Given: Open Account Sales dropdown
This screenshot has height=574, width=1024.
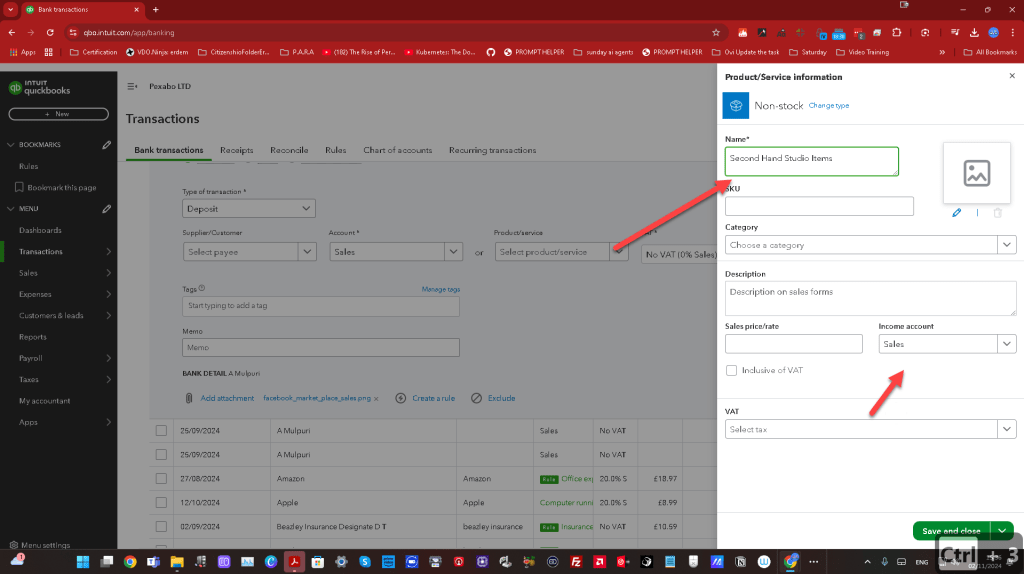Looking at the screenshot, I should (x=453, y=251).
